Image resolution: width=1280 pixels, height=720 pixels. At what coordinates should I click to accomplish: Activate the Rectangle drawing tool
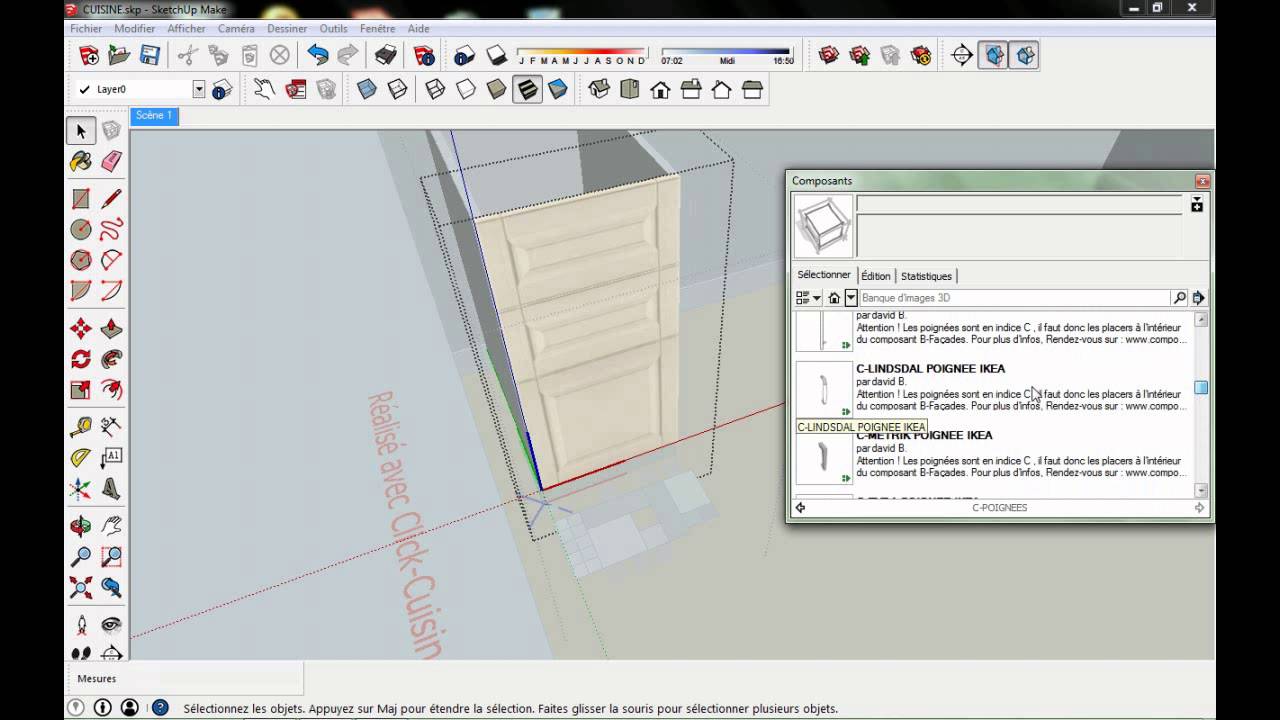(x=81, y=199)
